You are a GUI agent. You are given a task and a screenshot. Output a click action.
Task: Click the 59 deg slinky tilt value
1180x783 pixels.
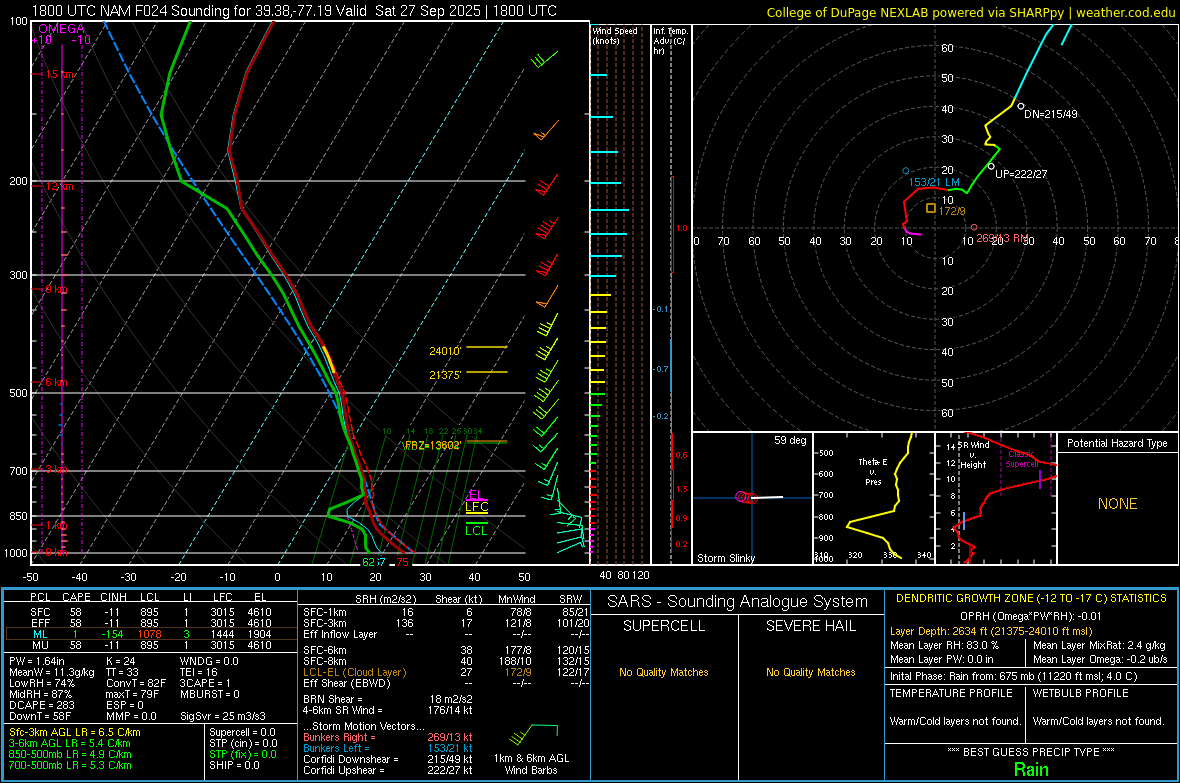(x=790, y=440)
